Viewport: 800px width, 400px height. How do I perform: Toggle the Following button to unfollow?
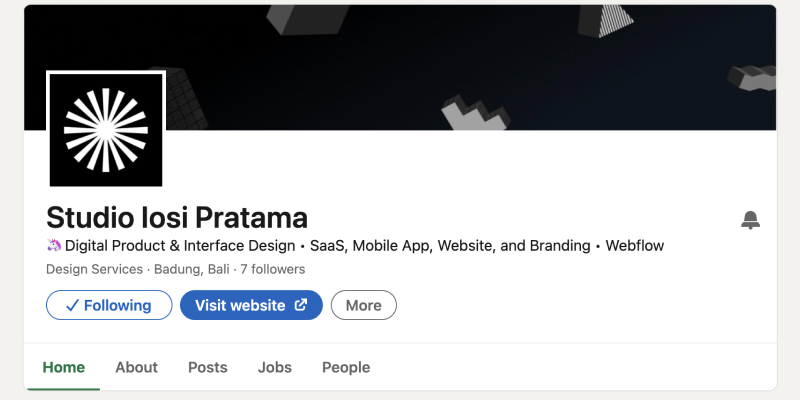pos(108,306)
